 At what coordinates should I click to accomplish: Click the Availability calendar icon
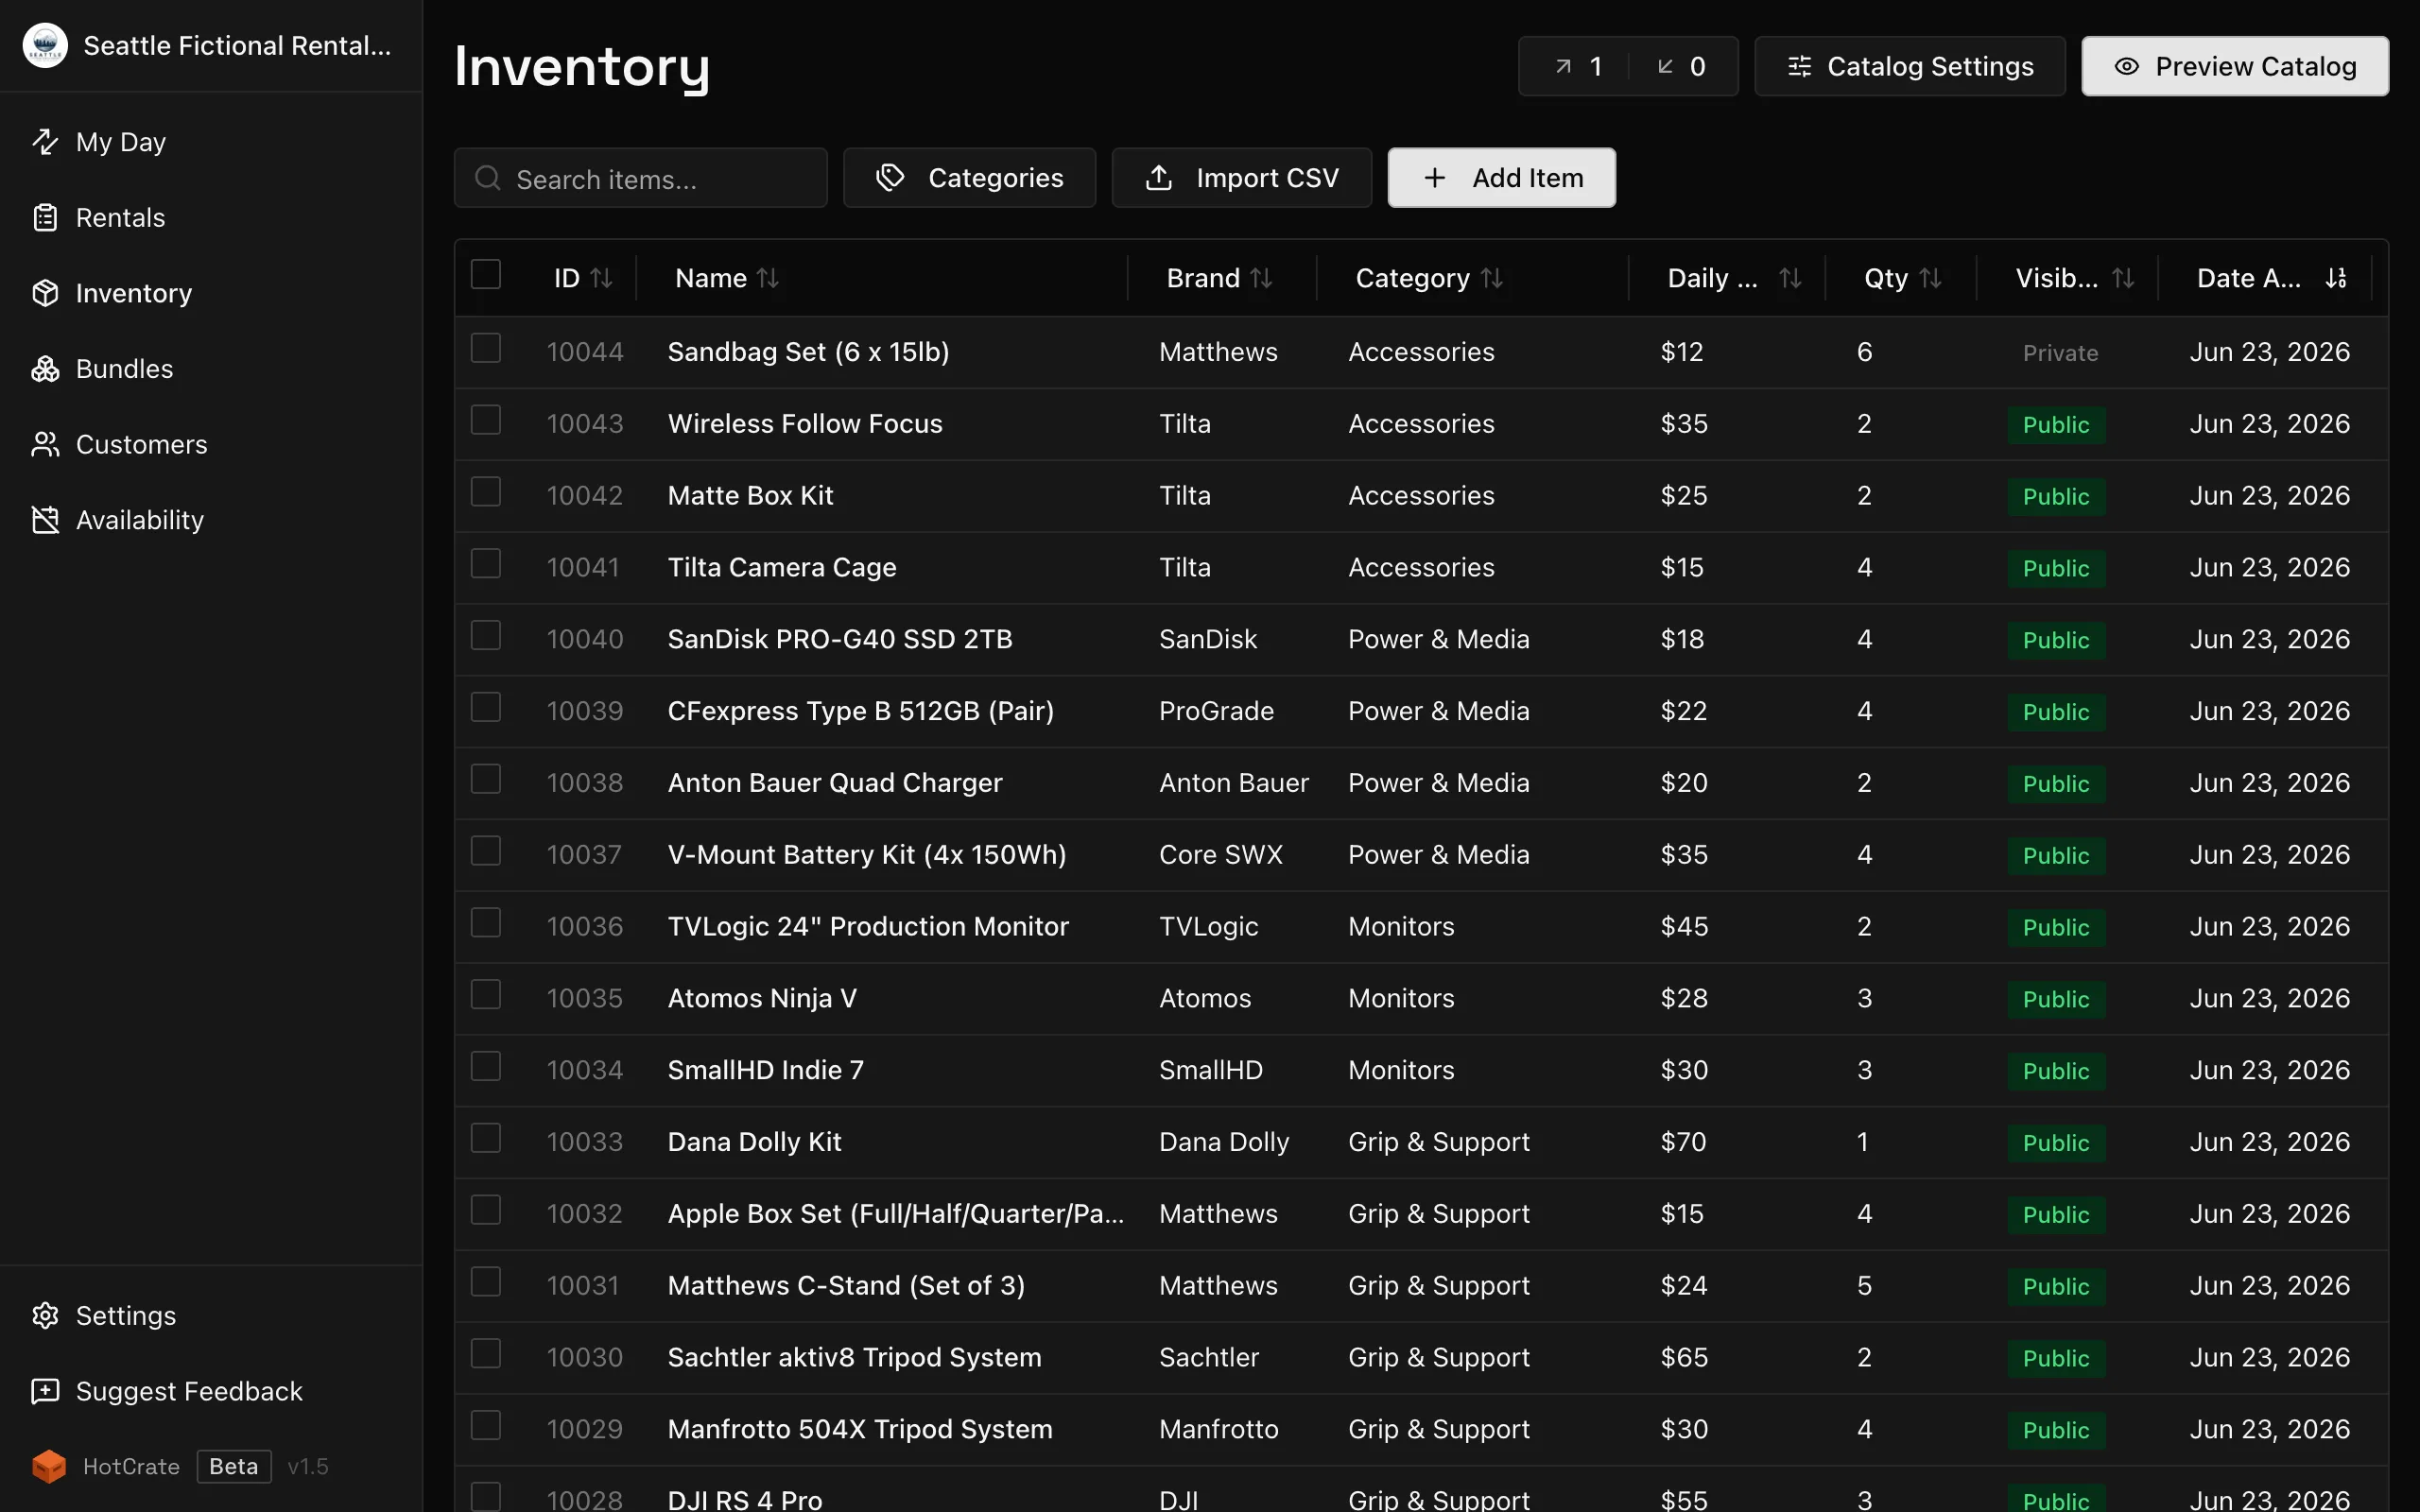point(45,520)
